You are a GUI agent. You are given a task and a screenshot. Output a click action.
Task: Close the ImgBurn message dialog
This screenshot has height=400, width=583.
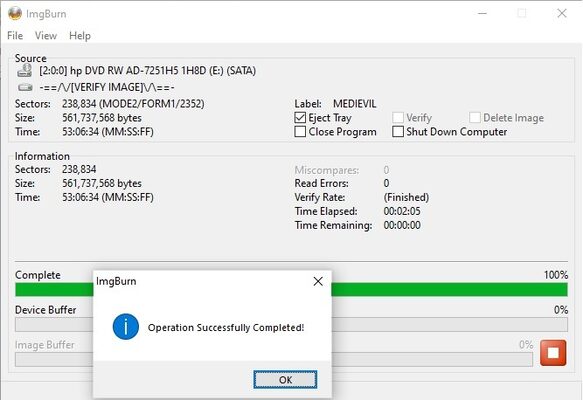[x=318, y=281]
